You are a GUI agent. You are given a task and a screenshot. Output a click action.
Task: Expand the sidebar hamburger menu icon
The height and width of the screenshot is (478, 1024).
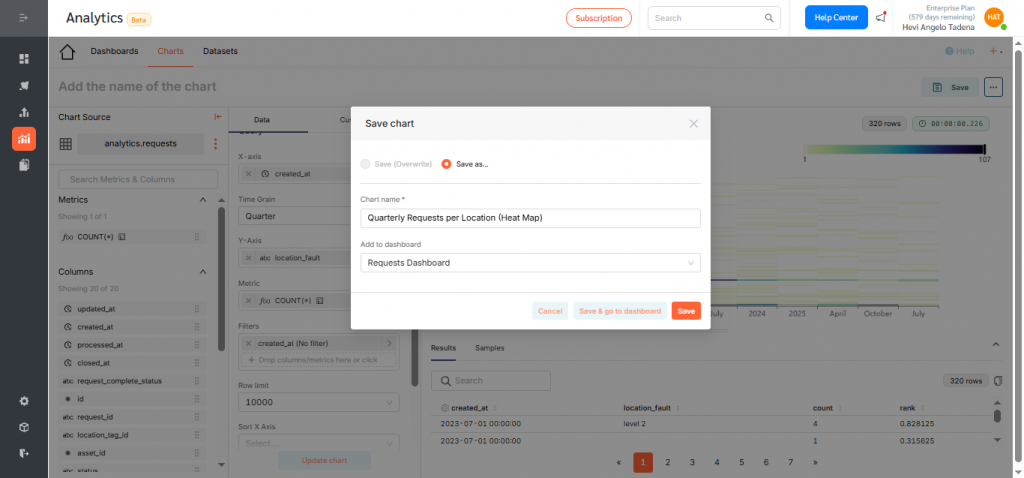click(24, 18)
